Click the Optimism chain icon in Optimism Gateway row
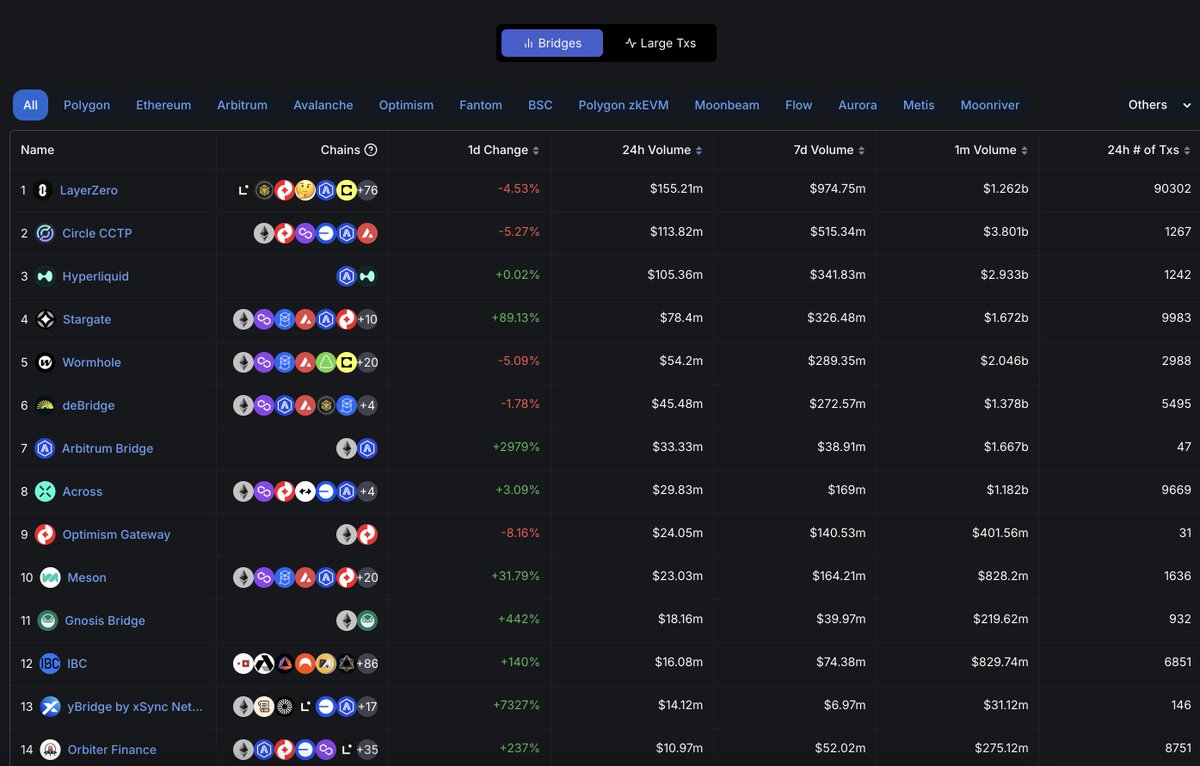 click(x=367, y=534)
